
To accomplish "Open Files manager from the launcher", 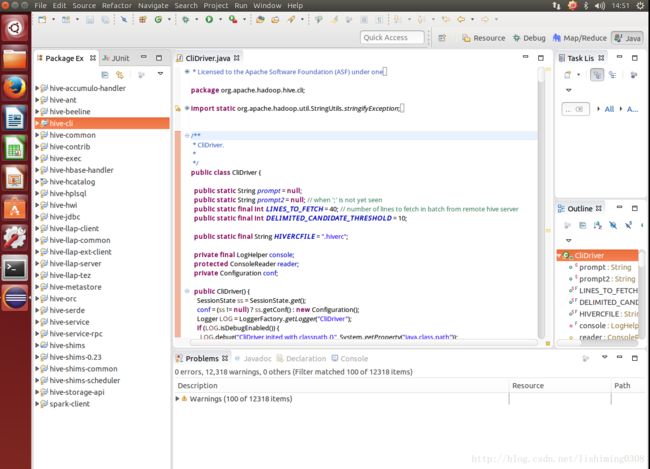I will [x=15, y=58].
